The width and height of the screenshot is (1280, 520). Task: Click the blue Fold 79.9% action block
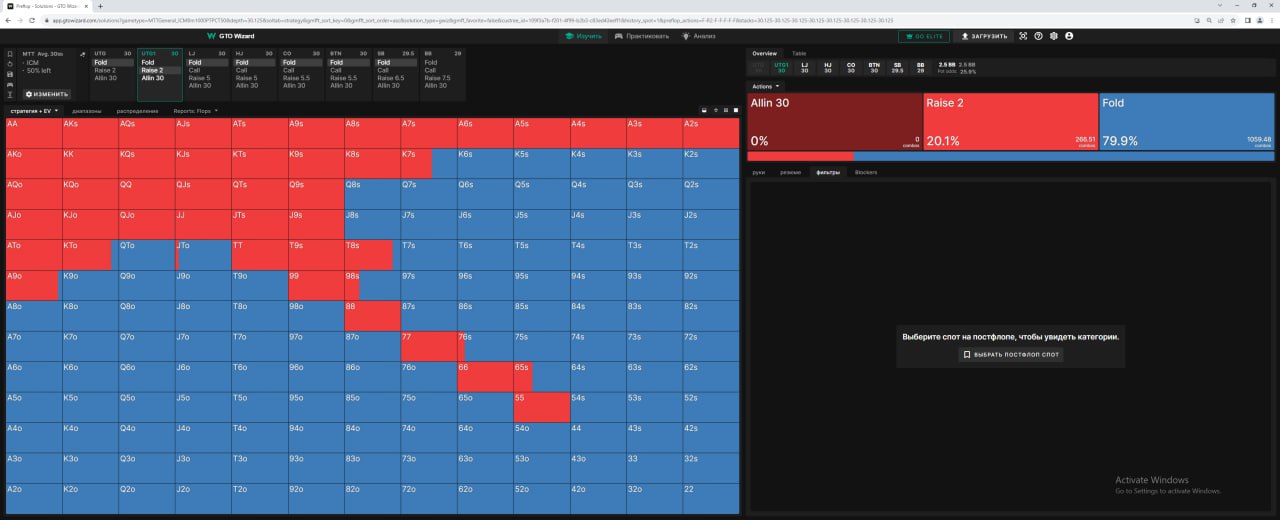(1187, 120)
